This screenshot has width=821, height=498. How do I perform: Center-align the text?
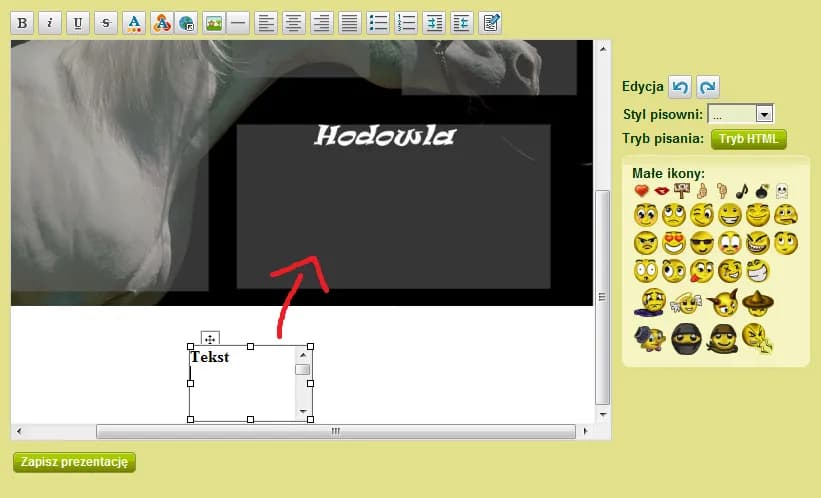point(293,24)
